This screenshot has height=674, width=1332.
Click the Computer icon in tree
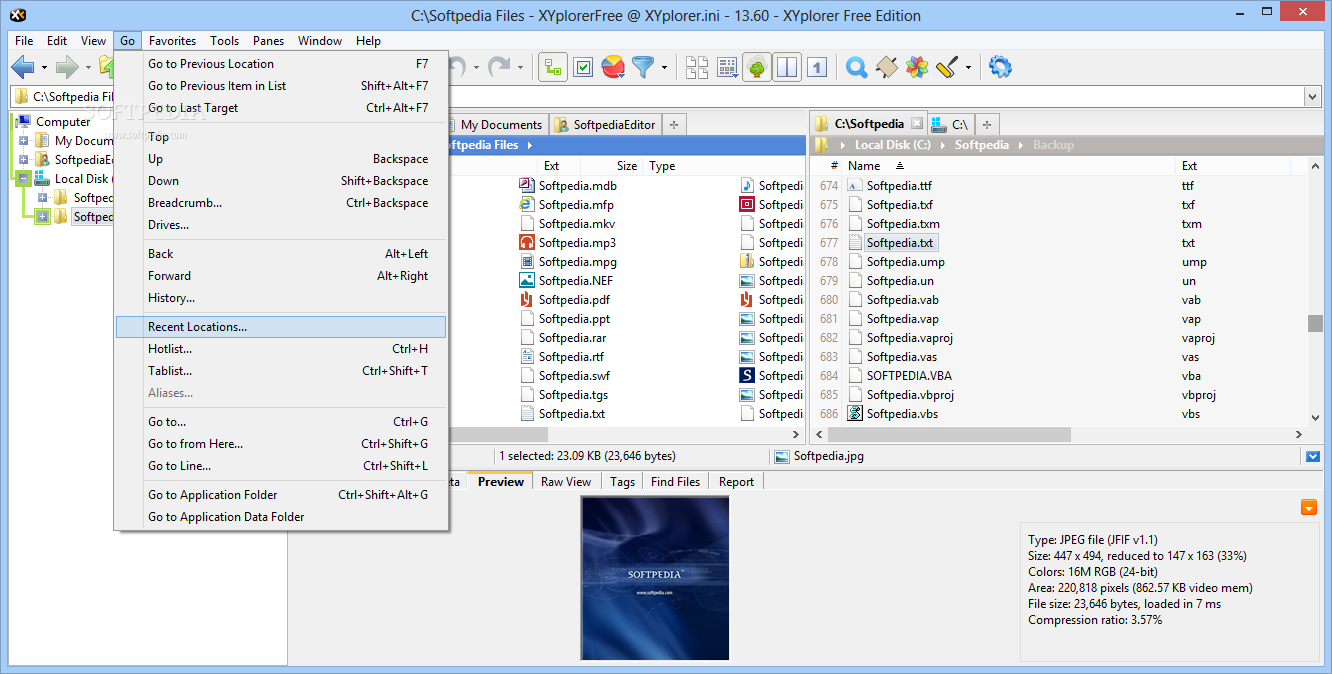(x=24, y=122)
